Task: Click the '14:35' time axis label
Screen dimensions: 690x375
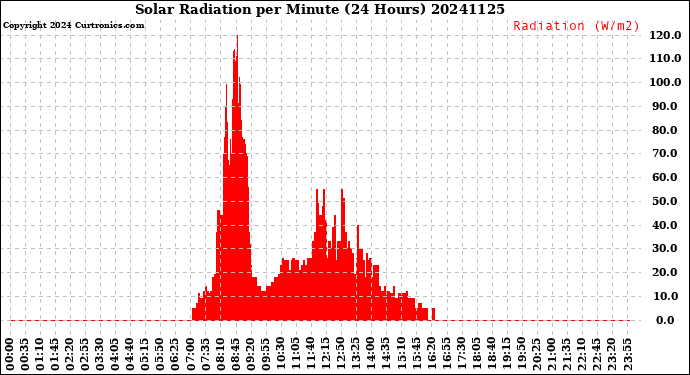Action: pyautogui.click(x=386, y=355)
